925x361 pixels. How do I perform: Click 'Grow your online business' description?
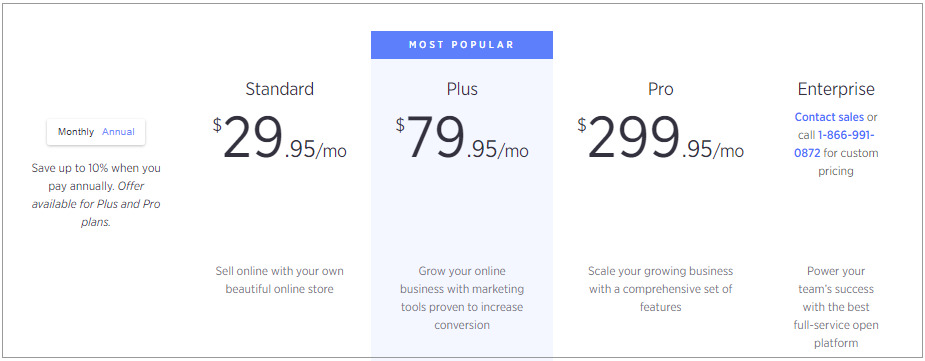(462, 298)
